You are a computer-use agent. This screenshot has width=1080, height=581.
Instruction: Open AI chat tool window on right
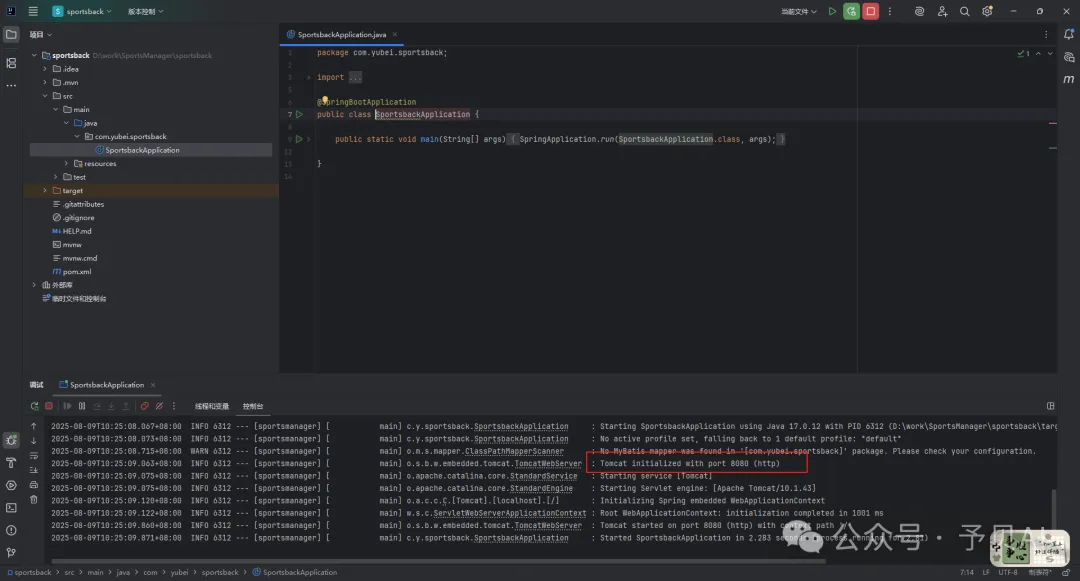click(x=1069, y=57)
